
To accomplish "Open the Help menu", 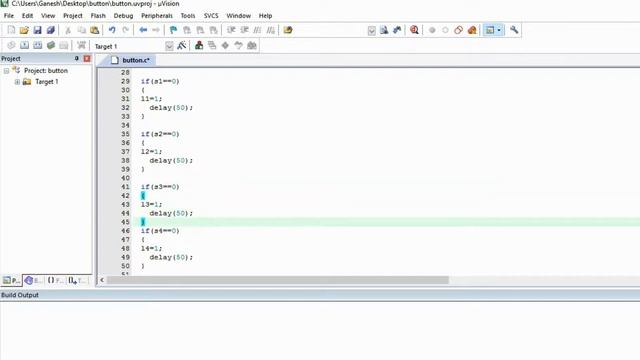I will pos(265,16).
